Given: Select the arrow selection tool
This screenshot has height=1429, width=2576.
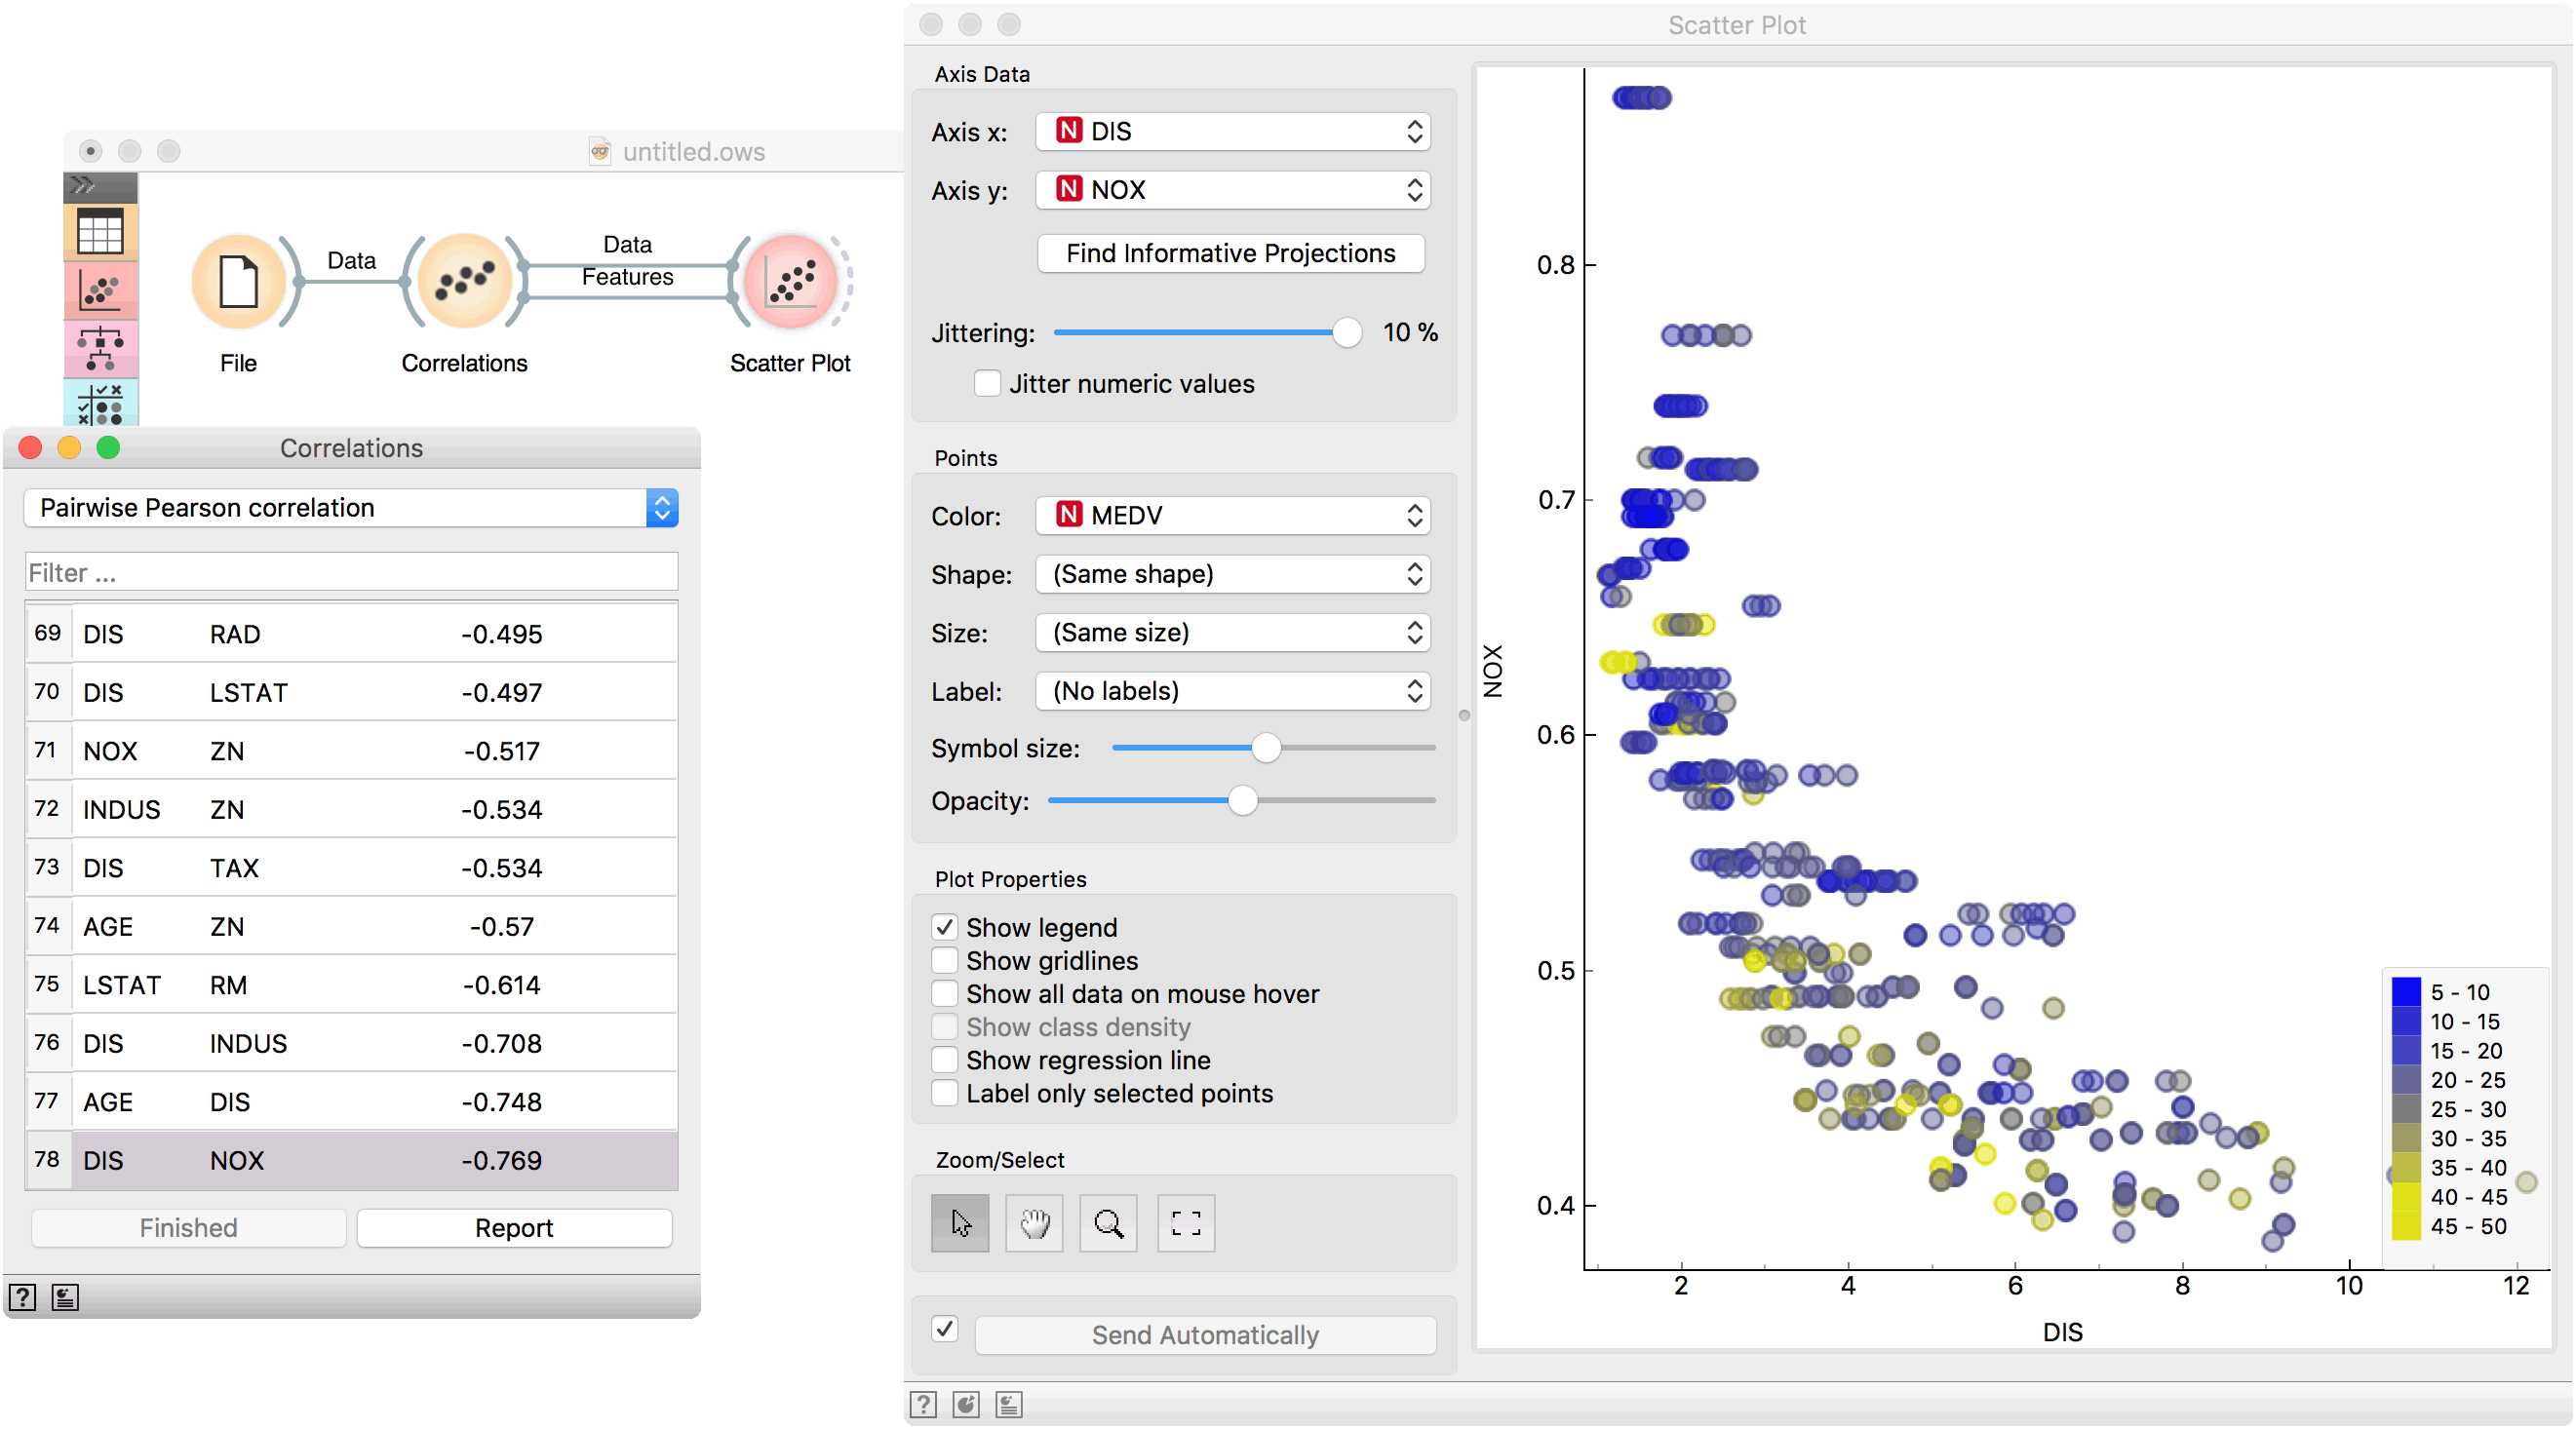Looking at the screenshot, I should pos(959,1222).
